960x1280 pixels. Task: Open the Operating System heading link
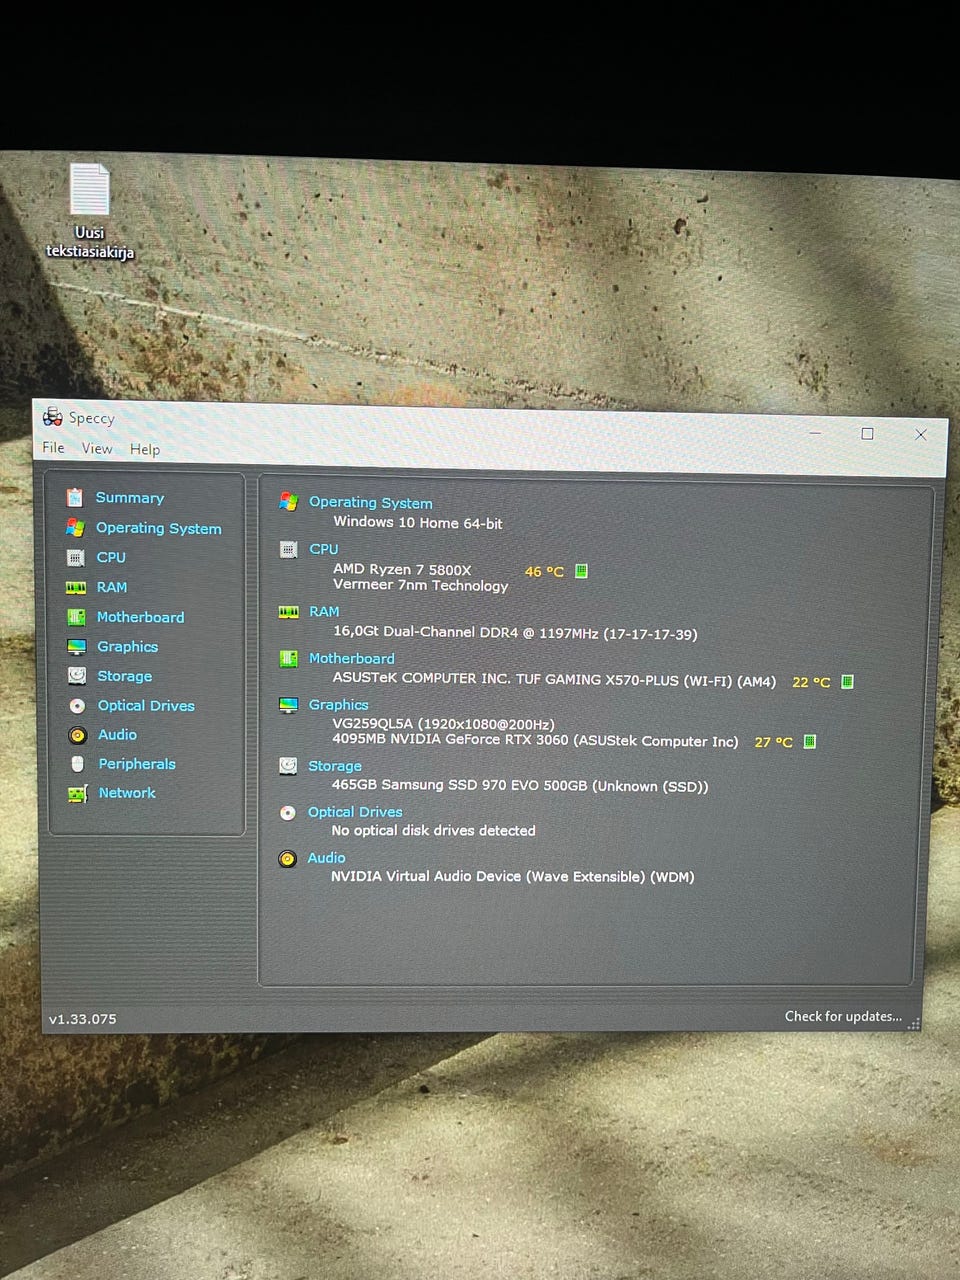point(371,502)
